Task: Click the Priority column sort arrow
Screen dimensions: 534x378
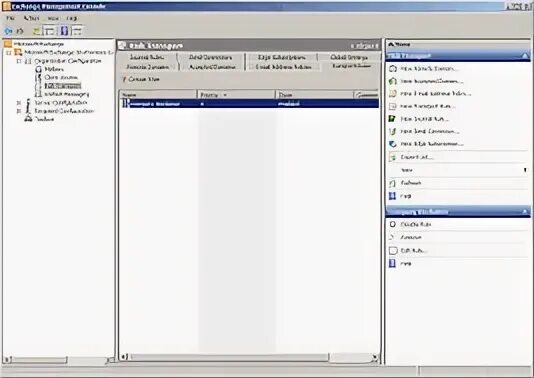Action: pos(225,95)
